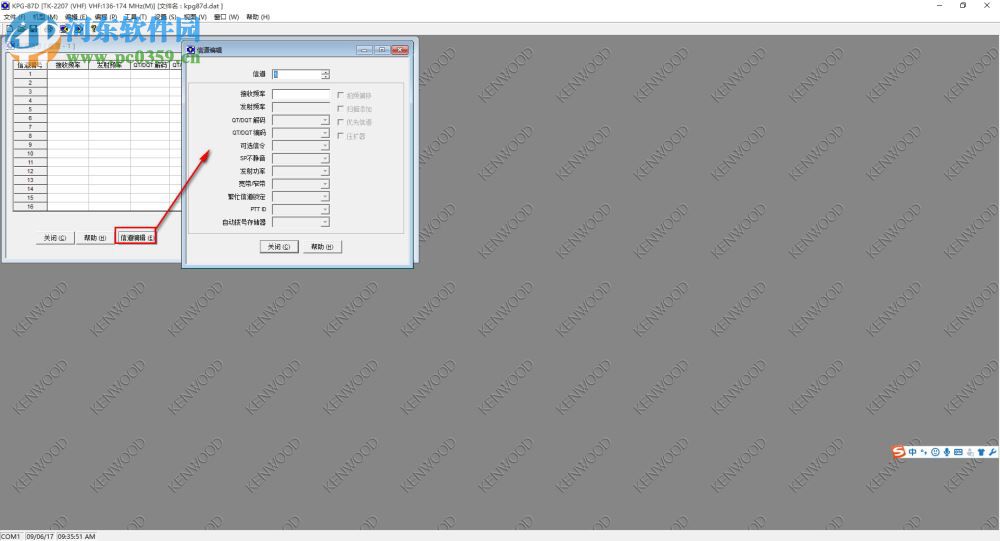Open the QT/DQT 解码 dropdown
The width and height of the screenshot is (1000, 541).
coord(325,120)
